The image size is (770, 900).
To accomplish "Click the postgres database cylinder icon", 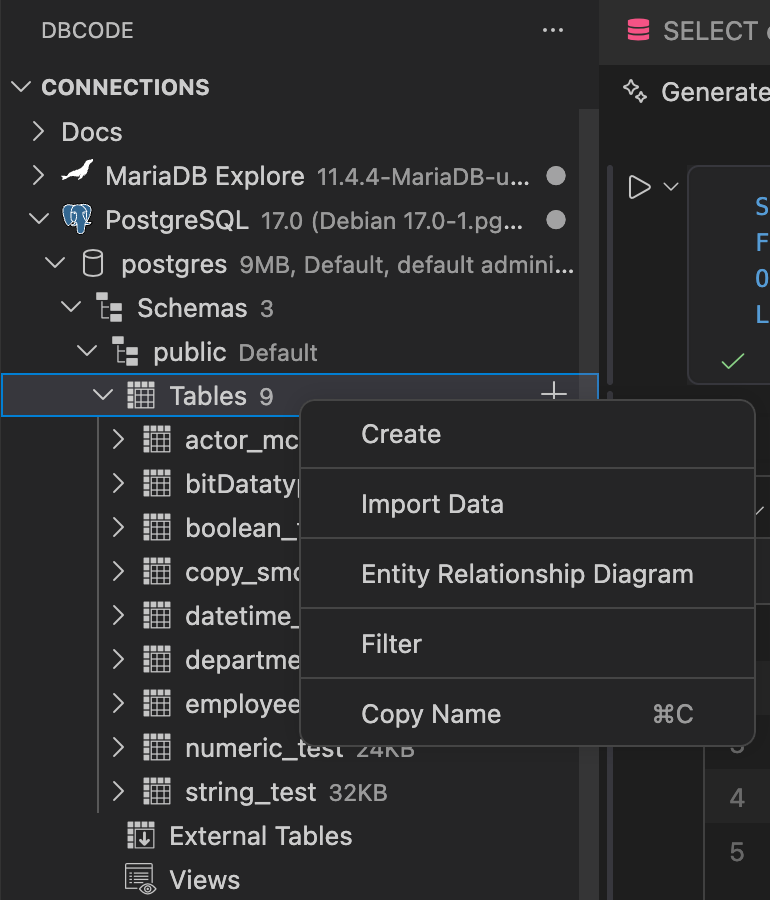I will pyautogui.click(x=93, y=263).
